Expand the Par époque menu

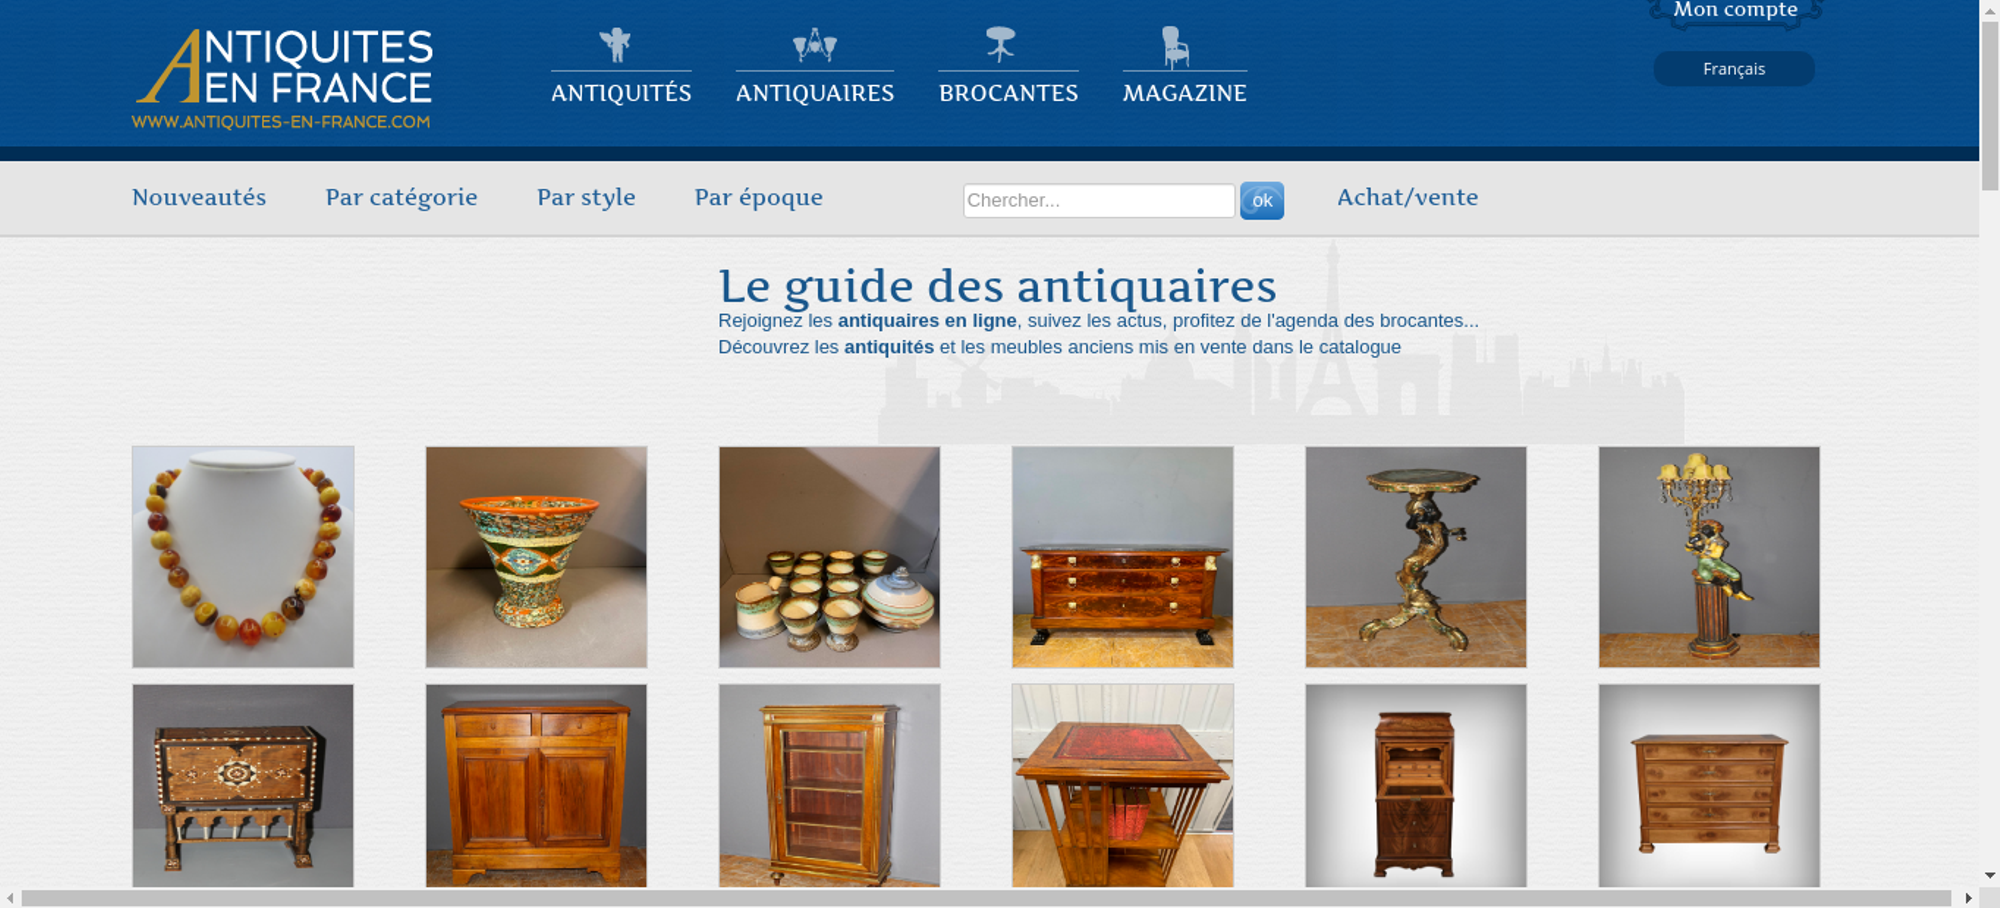pyautogui.click(x=759, y=197)
